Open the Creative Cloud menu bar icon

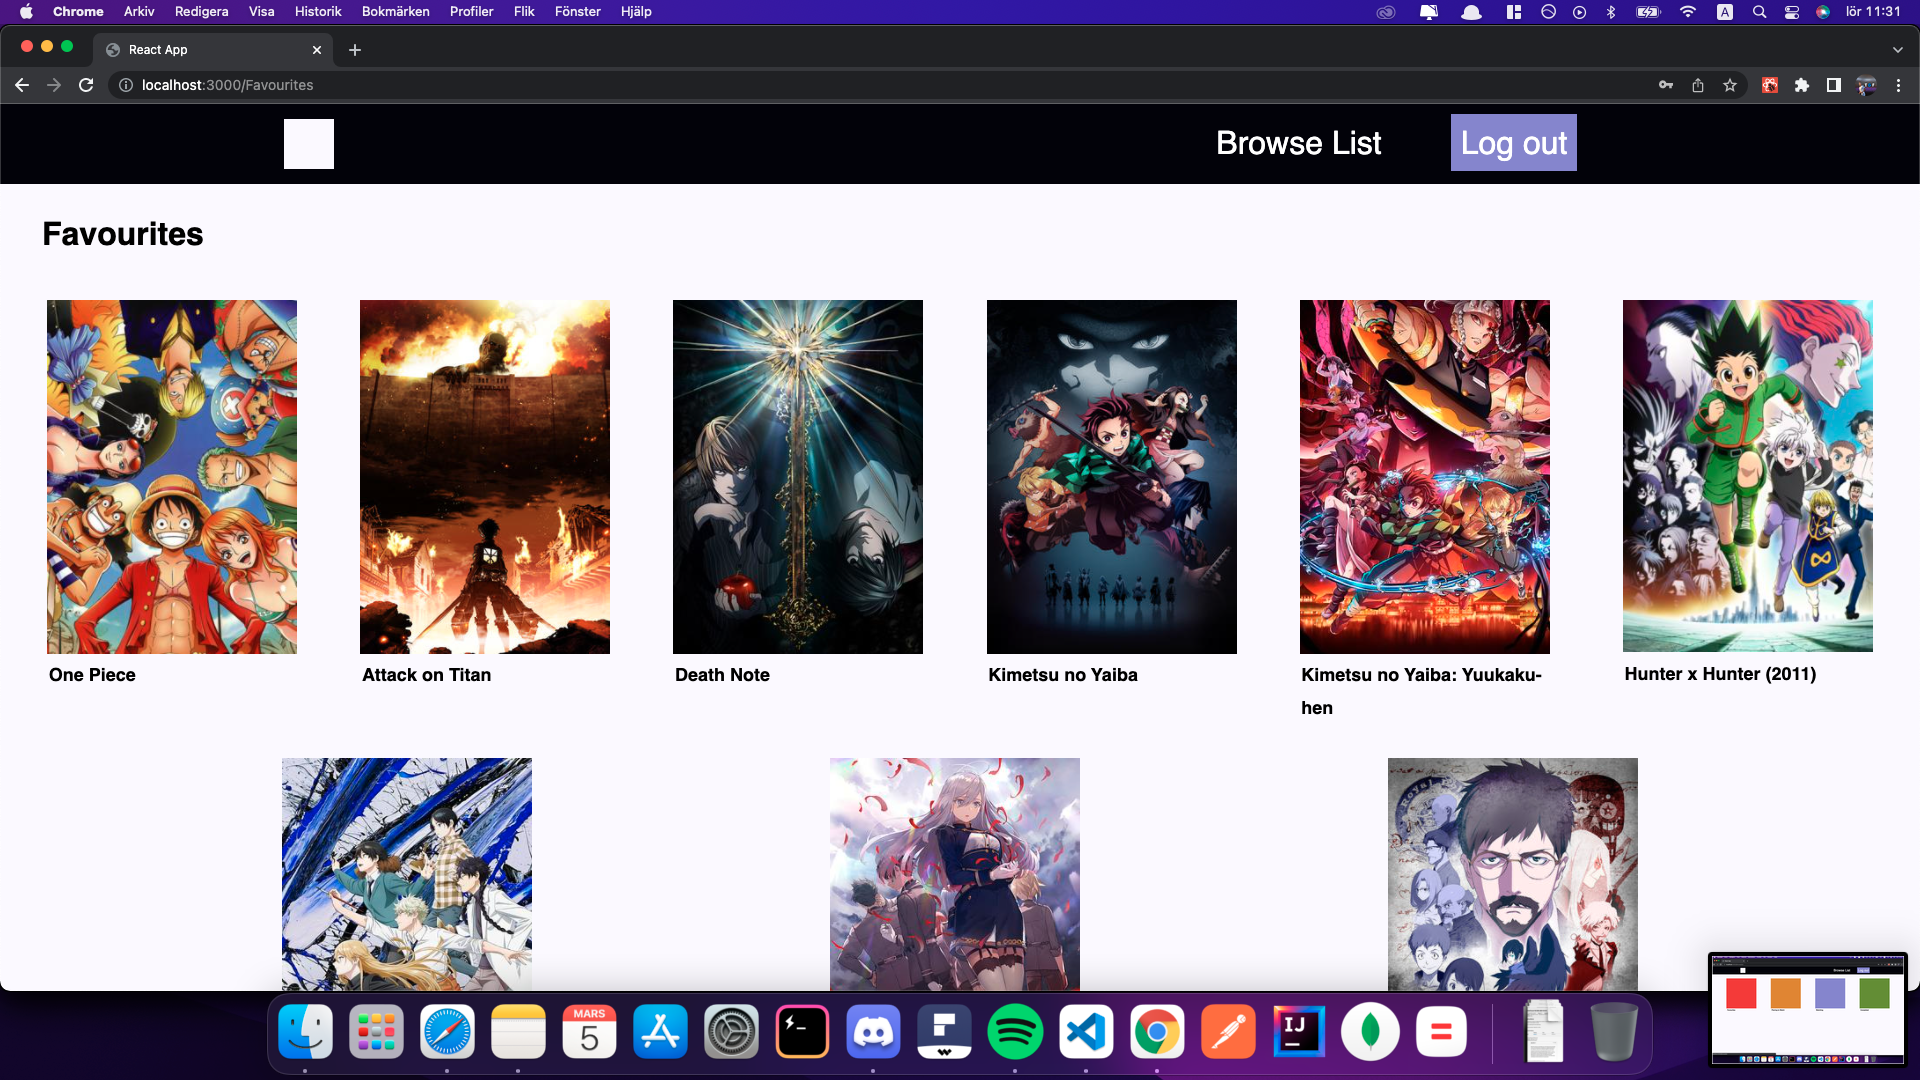click(x=1385, y=12)
